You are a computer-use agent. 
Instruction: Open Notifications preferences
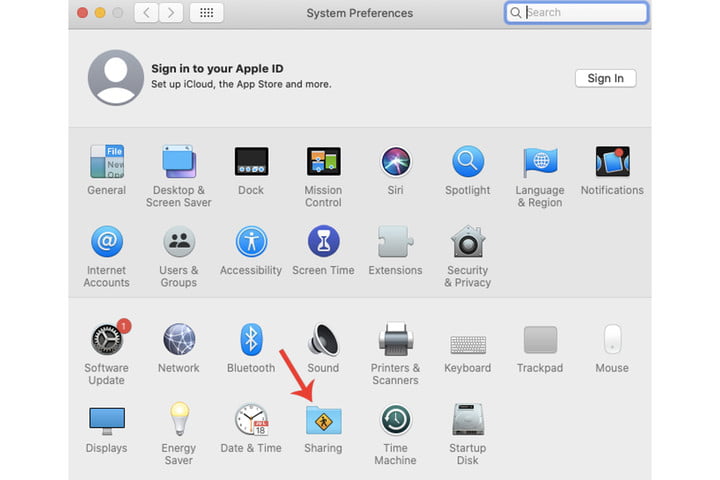pyautogui.click(x=612, y=162)
